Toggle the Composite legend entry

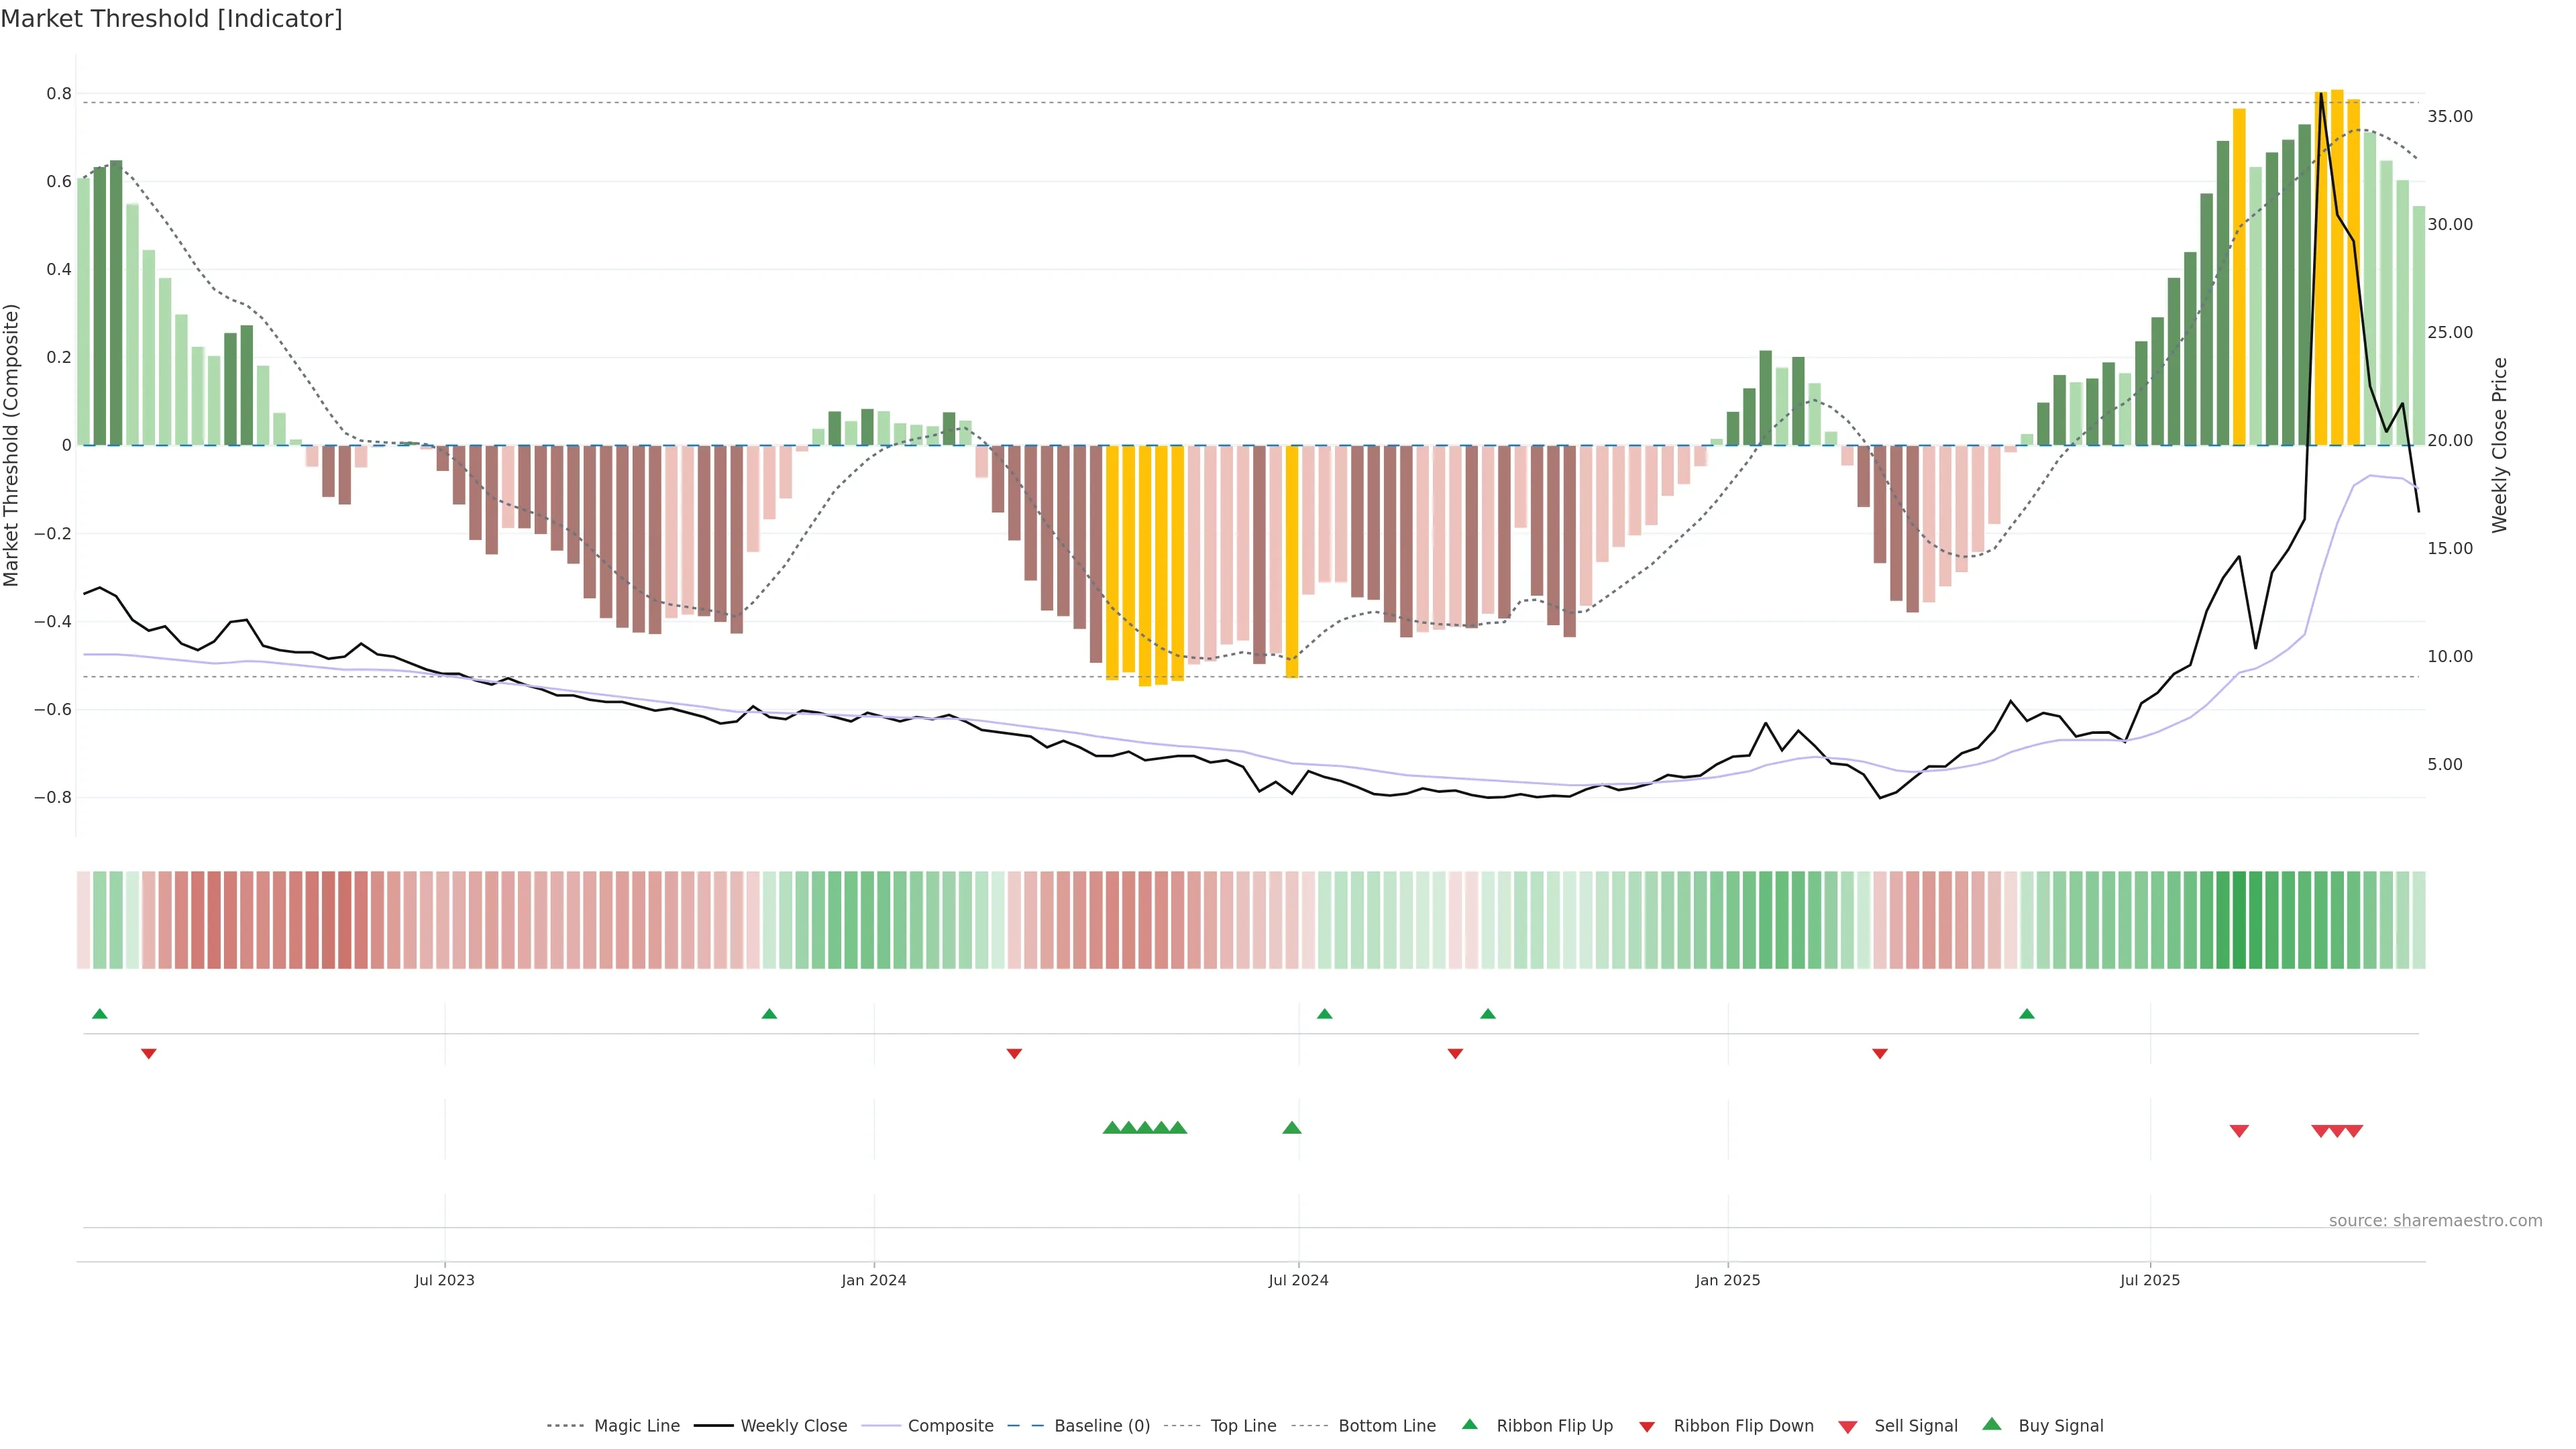point(950,1426)
